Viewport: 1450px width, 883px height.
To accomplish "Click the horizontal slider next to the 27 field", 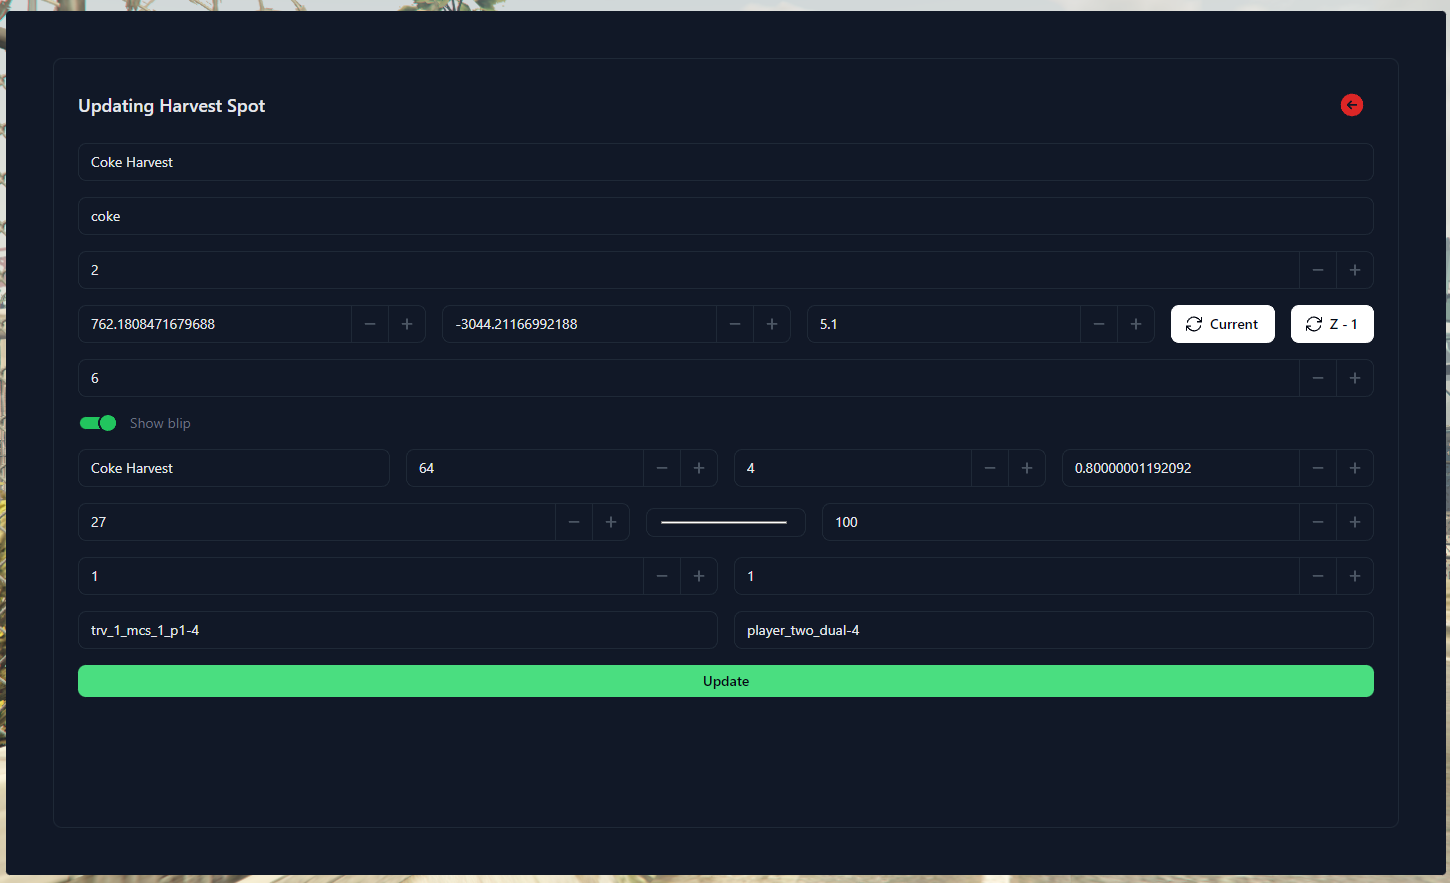I will (x=725, y=521).
